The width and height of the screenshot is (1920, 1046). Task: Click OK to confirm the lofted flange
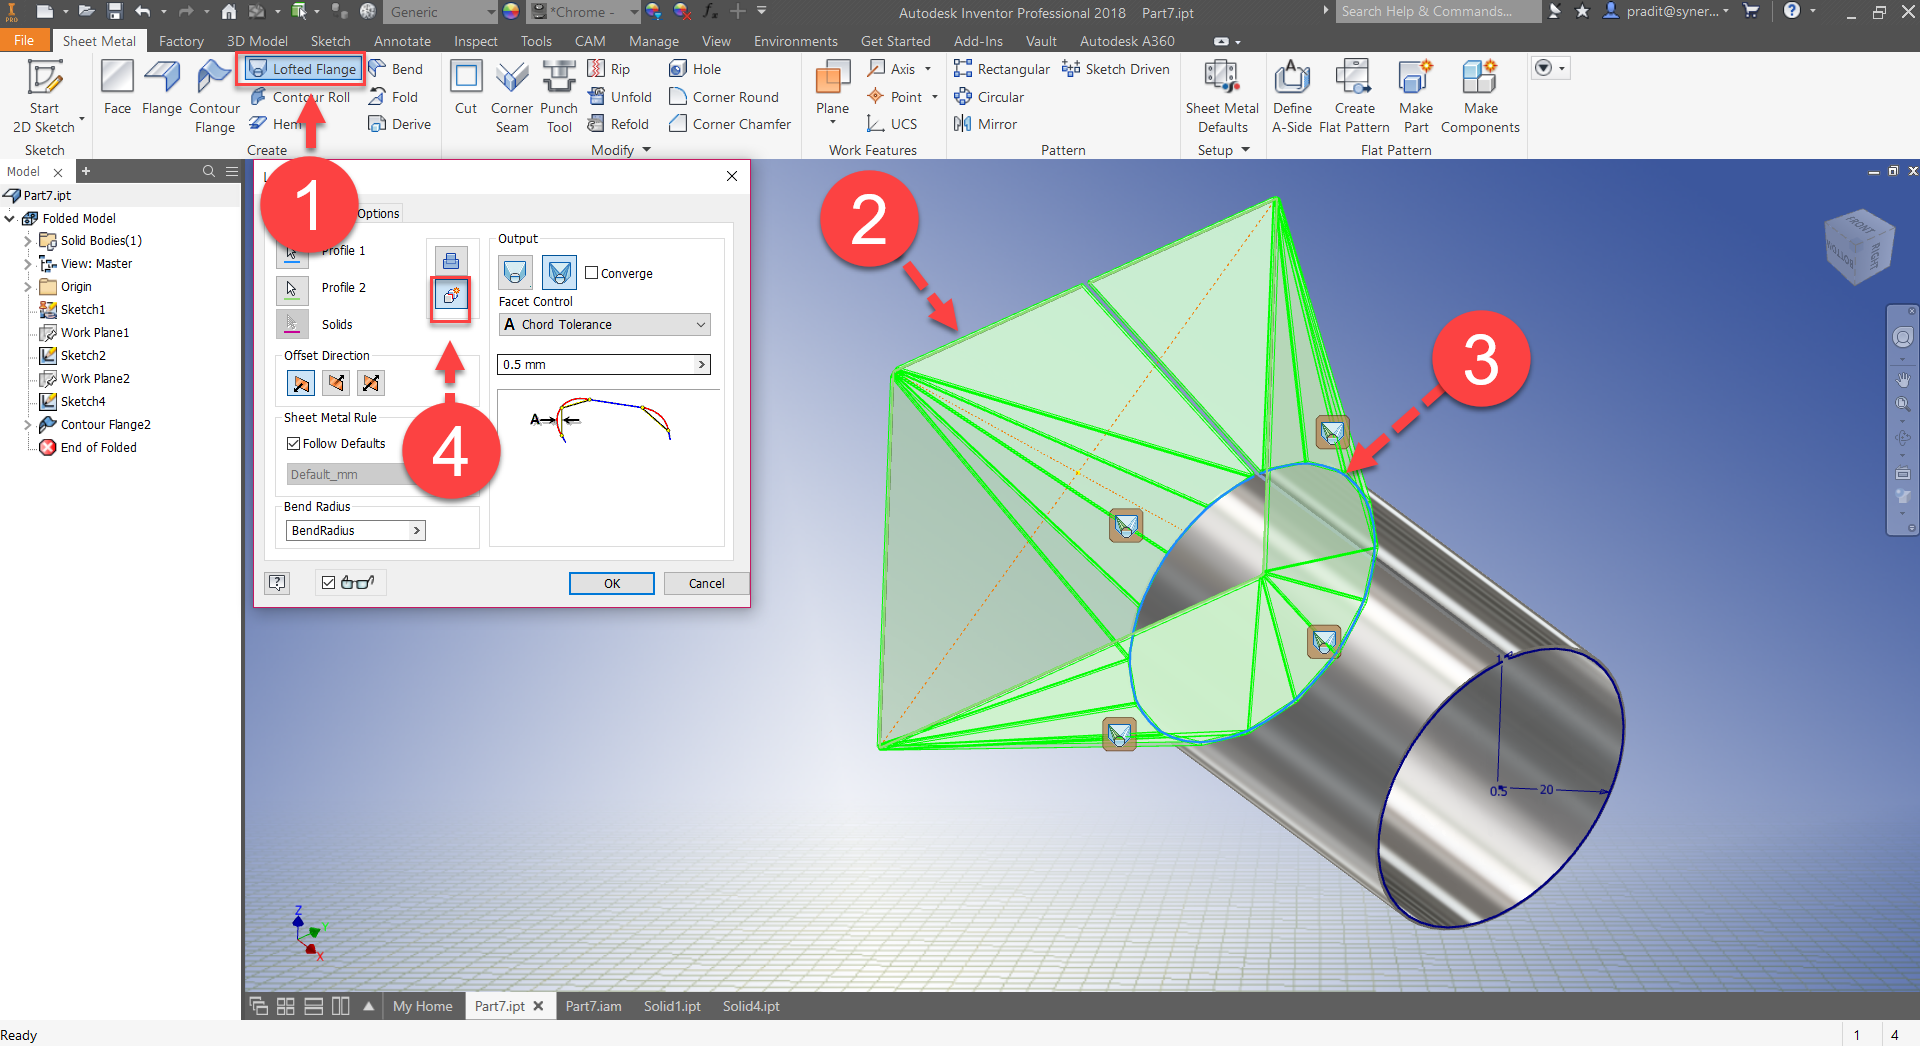pyautogui.click(x=611, y=583)
